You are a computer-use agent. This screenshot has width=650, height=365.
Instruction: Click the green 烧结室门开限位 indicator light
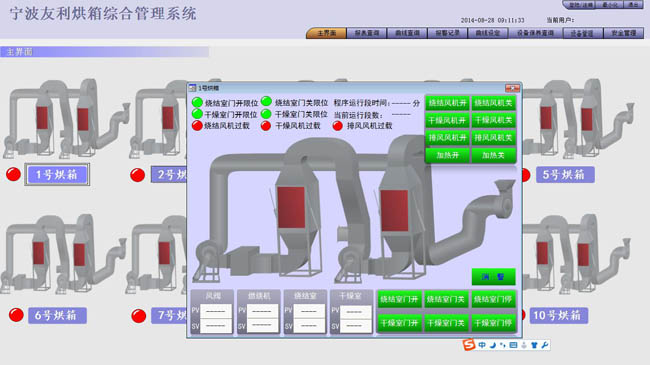197,102
